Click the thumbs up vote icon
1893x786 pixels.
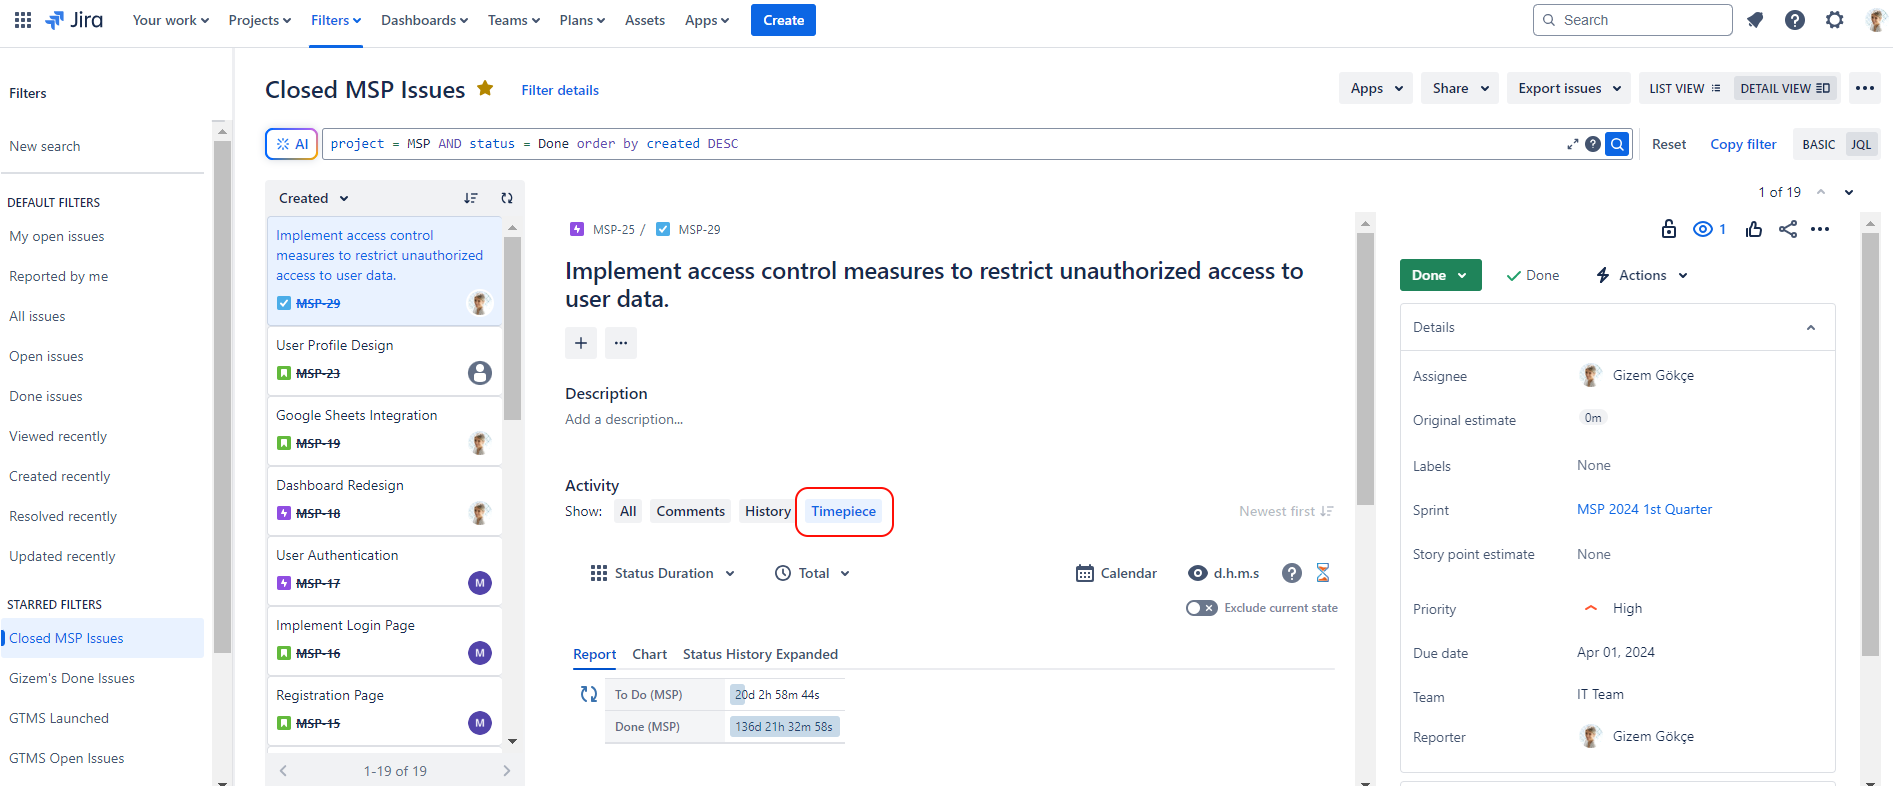[1753, 229]
